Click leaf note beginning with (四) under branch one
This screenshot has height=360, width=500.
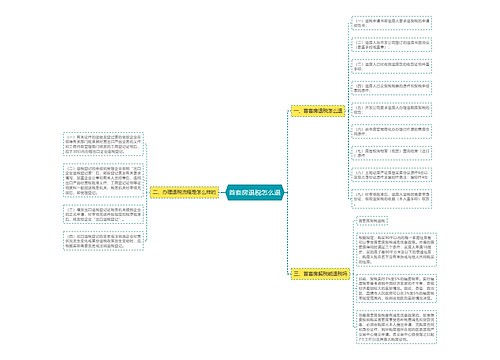[392, 88]
